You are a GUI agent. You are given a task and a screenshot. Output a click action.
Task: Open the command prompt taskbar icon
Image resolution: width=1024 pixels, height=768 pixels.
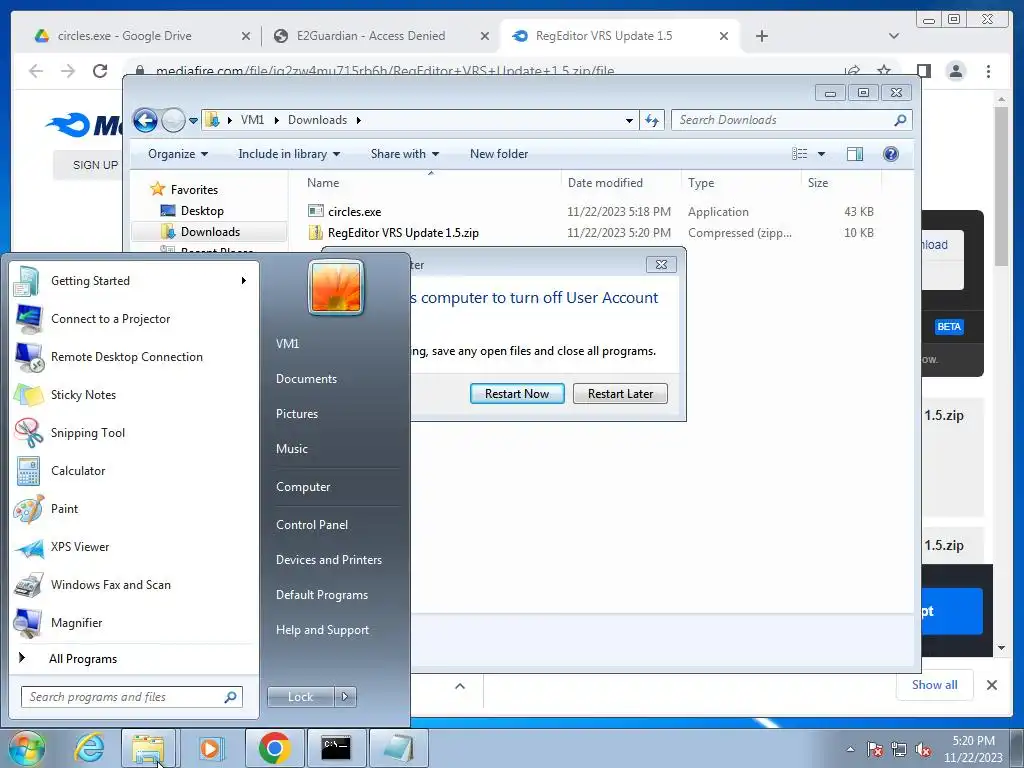point(336,748)
